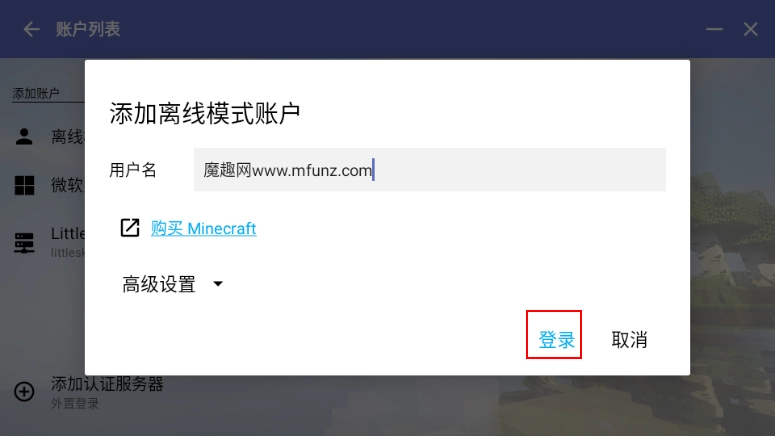The image size is (775, 436).
Task: Click the external link icon beside 购买 Minecraft
Action: pyautogui.click(x=130, y=228)
